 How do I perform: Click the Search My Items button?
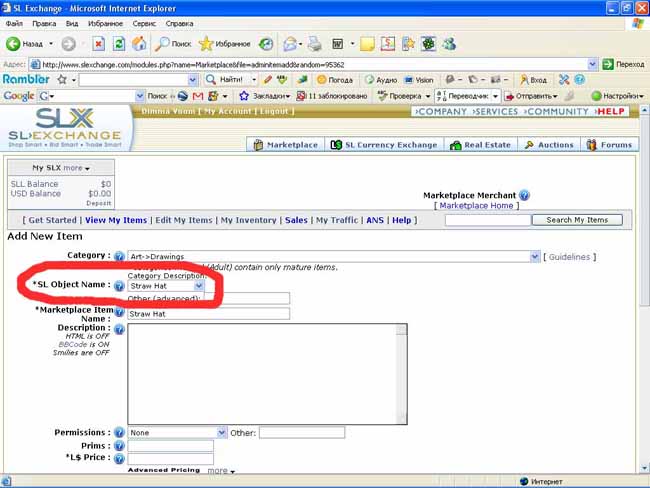[x=577, y=220]
